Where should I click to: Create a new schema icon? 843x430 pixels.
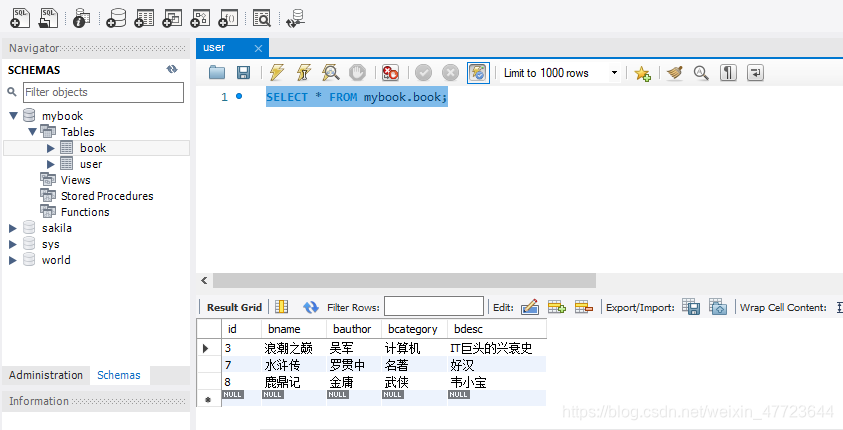(x=116, y=18)
